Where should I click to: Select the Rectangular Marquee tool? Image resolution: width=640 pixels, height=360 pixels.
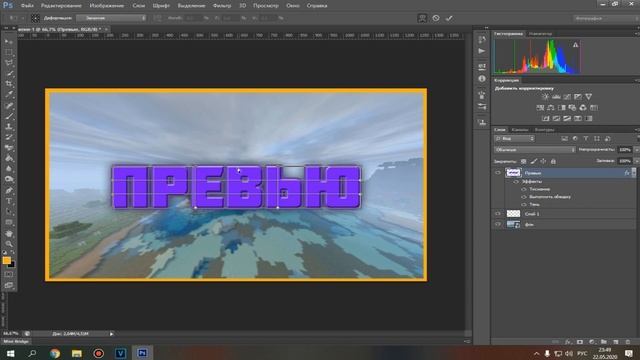pos(9,53)
